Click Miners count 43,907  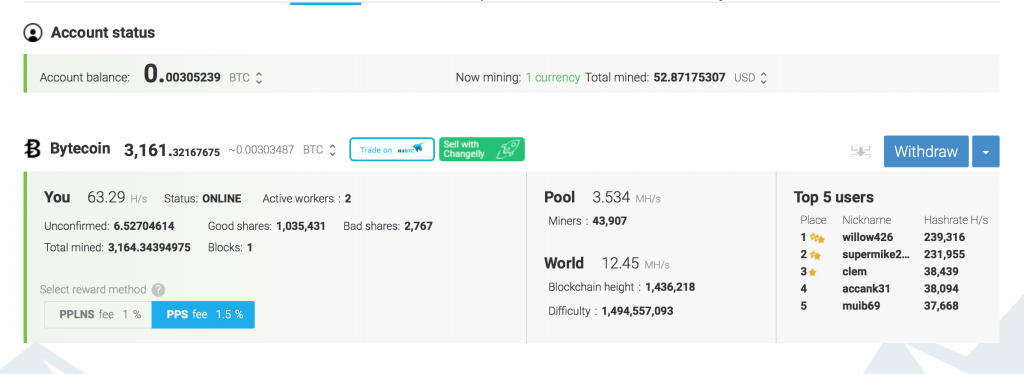[x=609, y=221]
